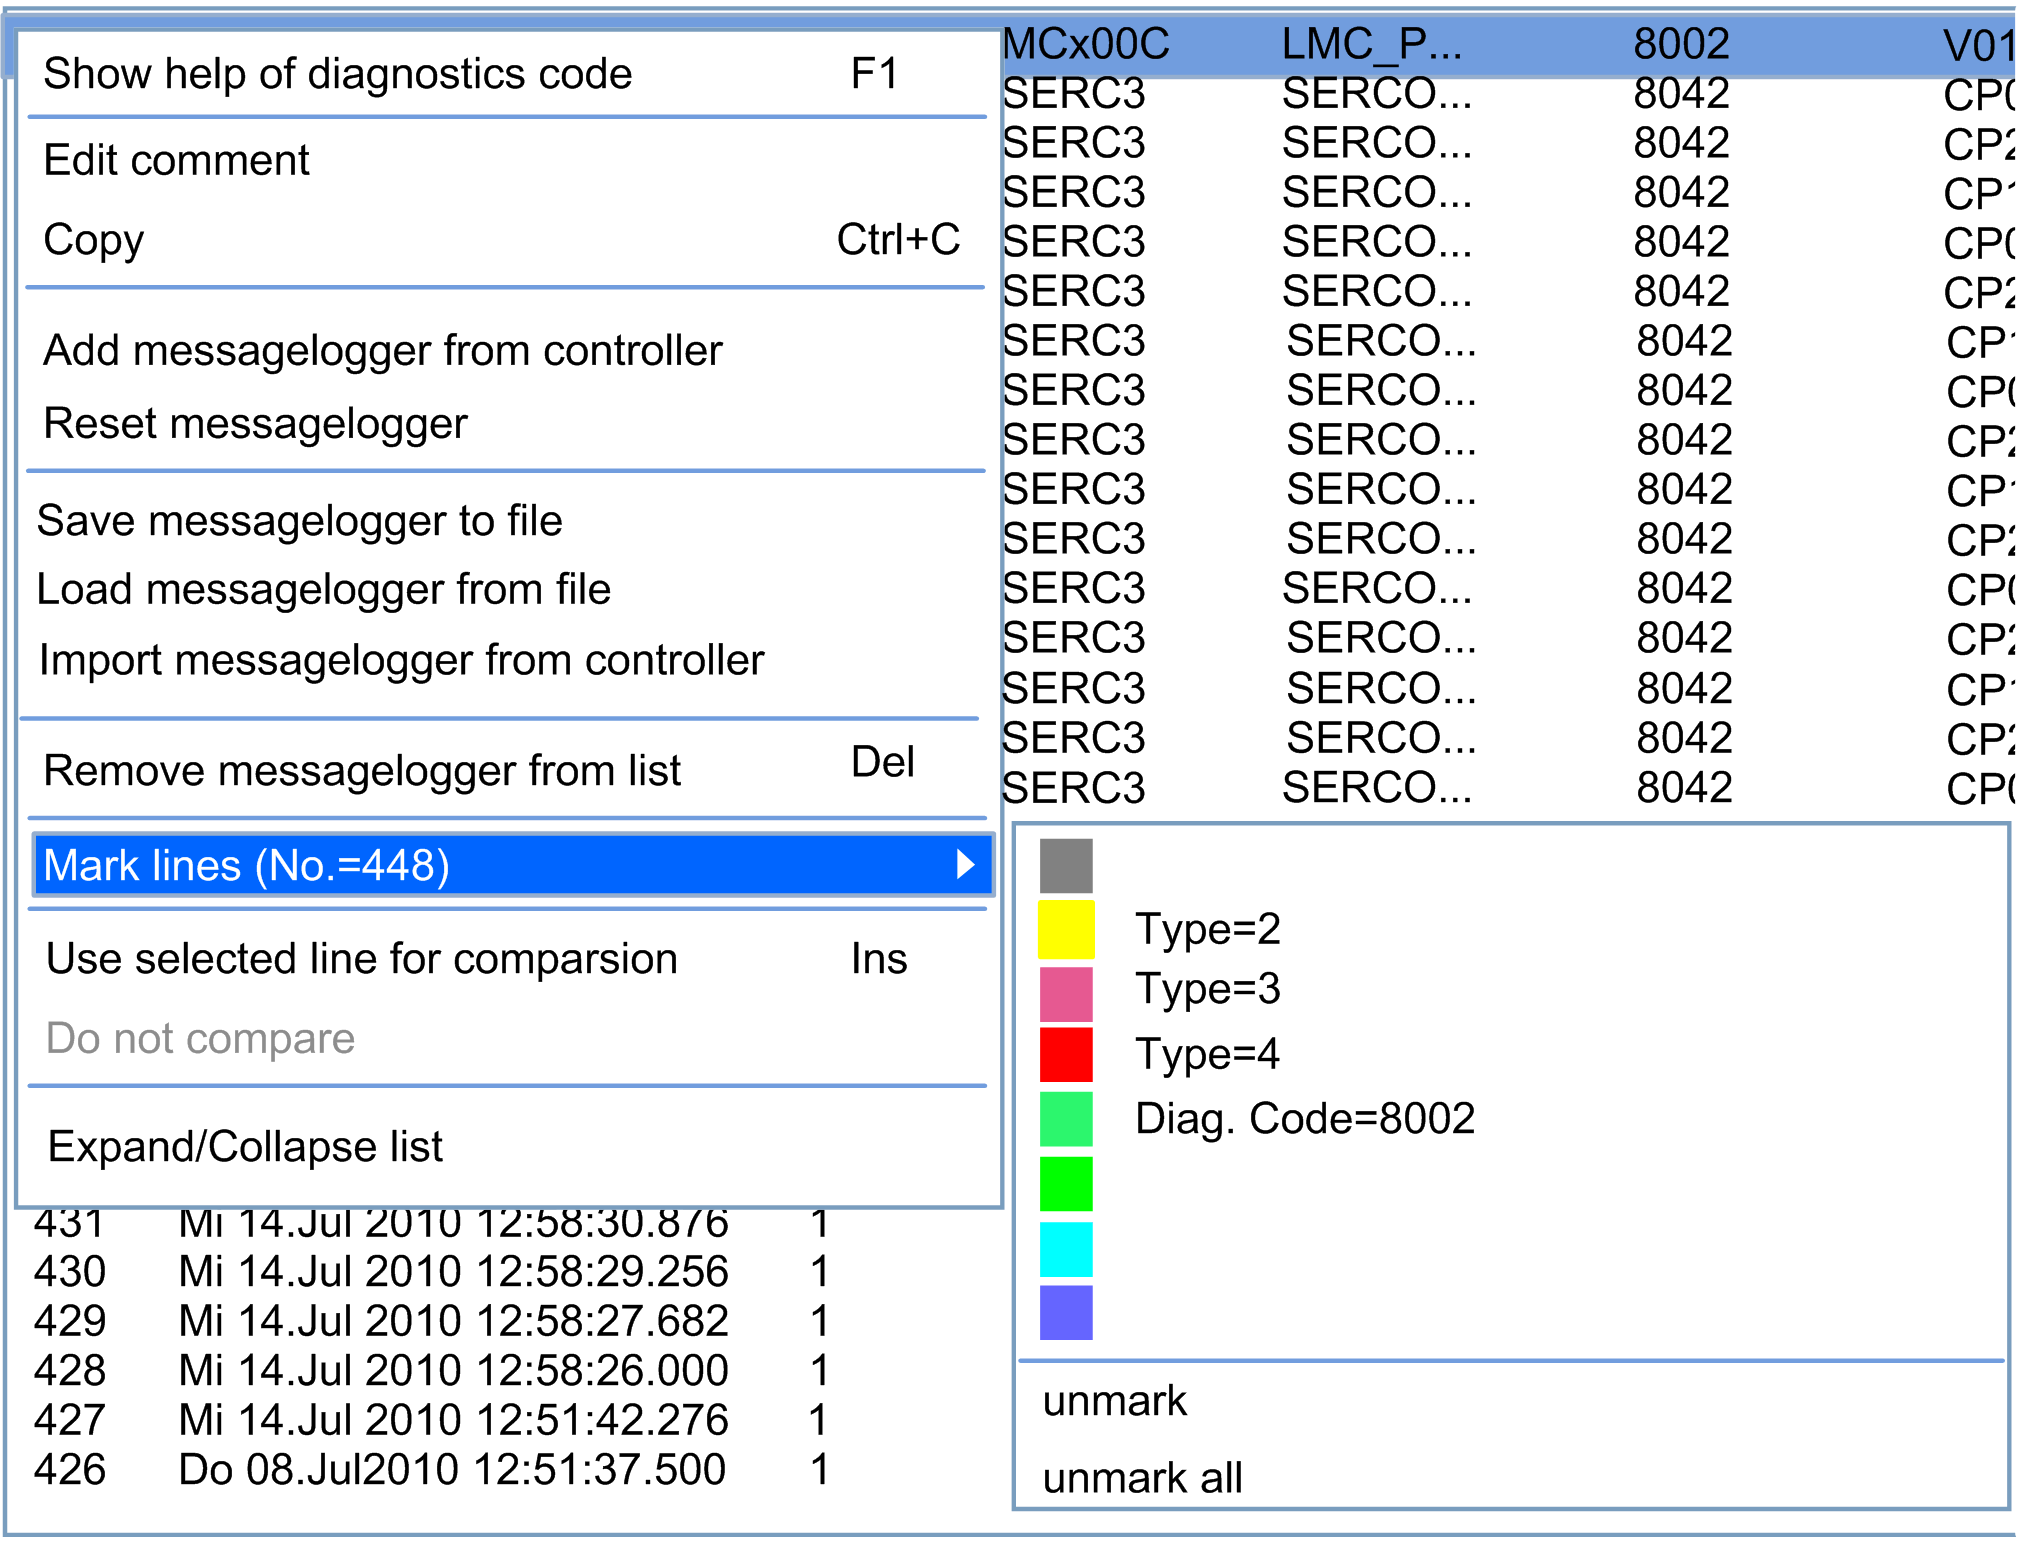The height and width of the screenshot is (1542, 2034).
Task: Choose "Edit comment" from context menu
Action: tap(176, 160)
